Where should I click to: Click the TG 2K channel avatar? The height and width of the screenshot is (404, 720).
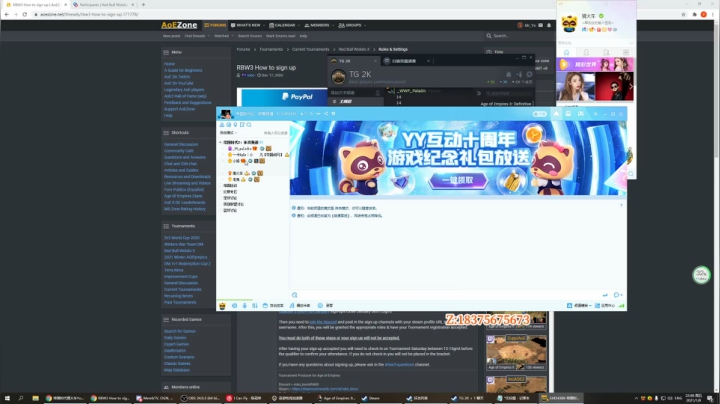338,77
